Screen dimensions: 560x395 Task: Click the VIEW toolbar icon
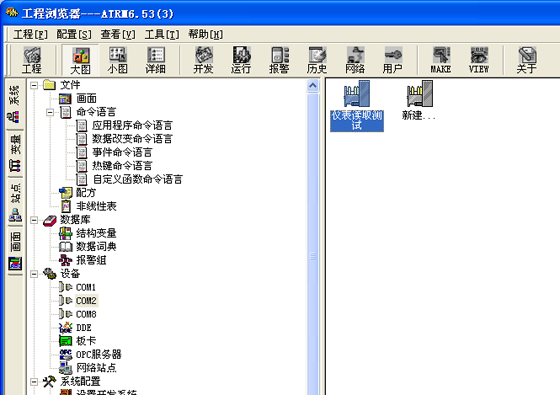point(479,60)
